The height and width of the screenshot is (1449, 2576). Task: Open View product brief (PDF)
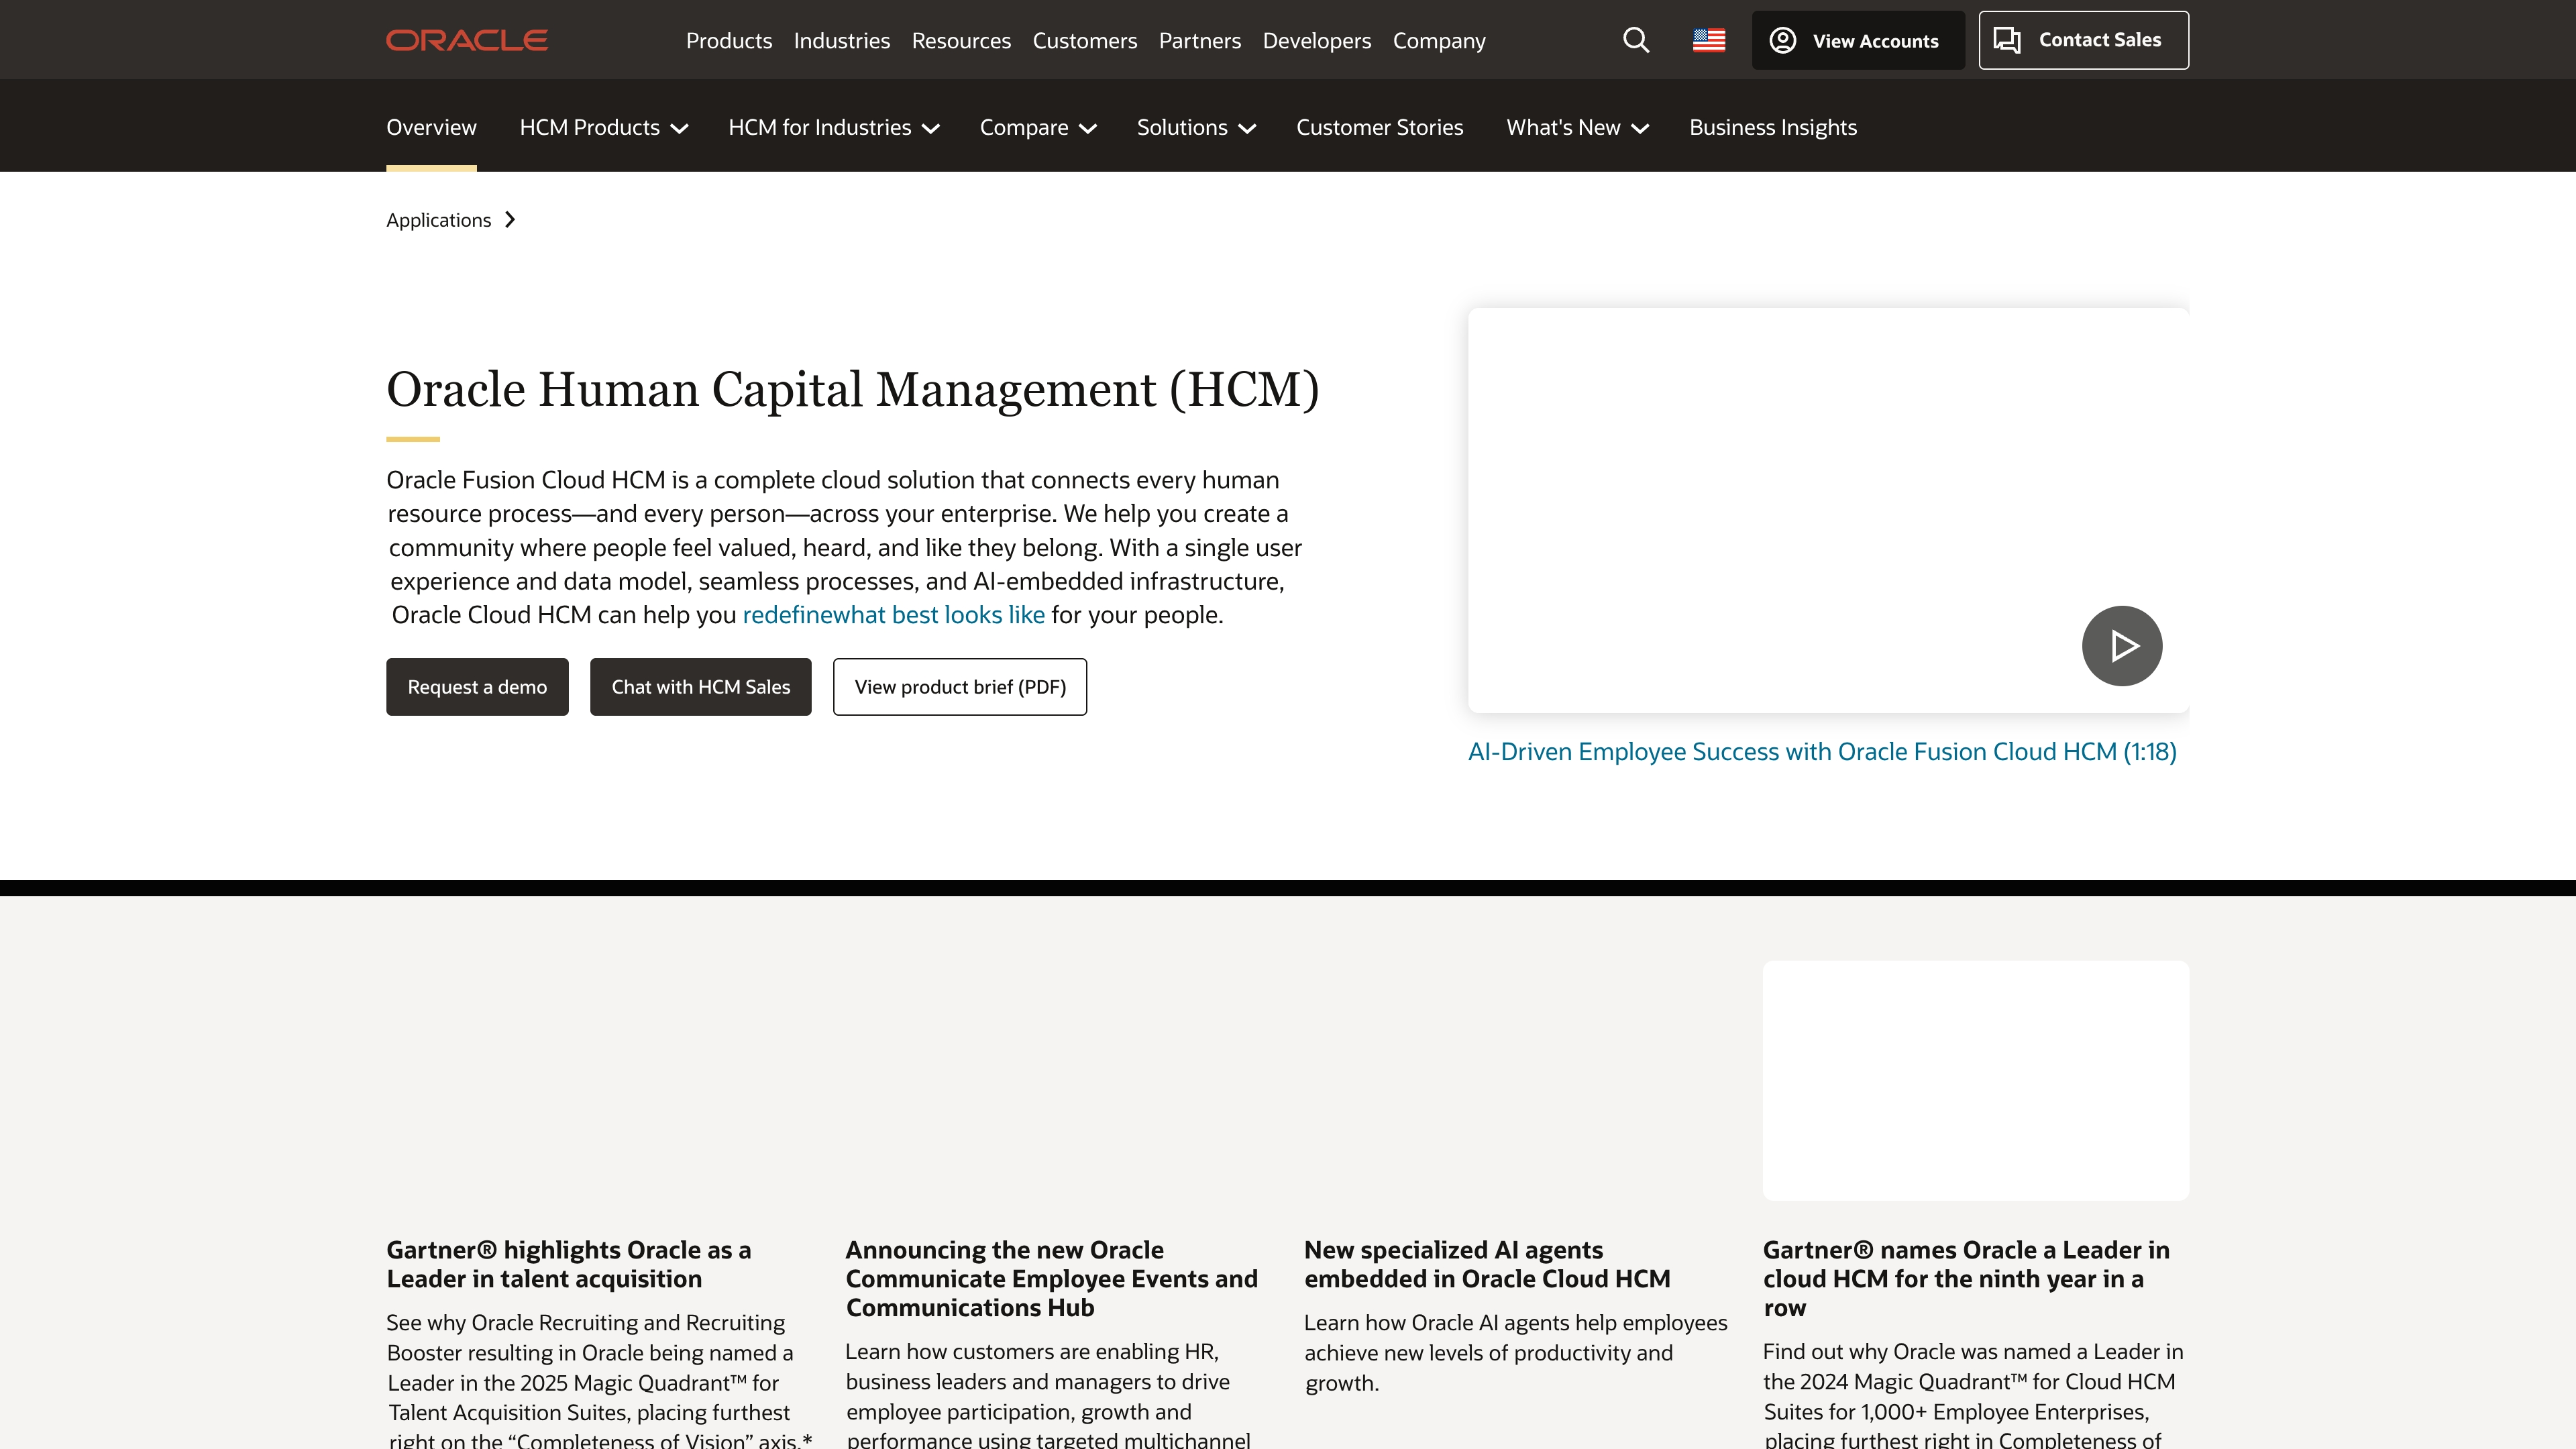coord(960,687)
